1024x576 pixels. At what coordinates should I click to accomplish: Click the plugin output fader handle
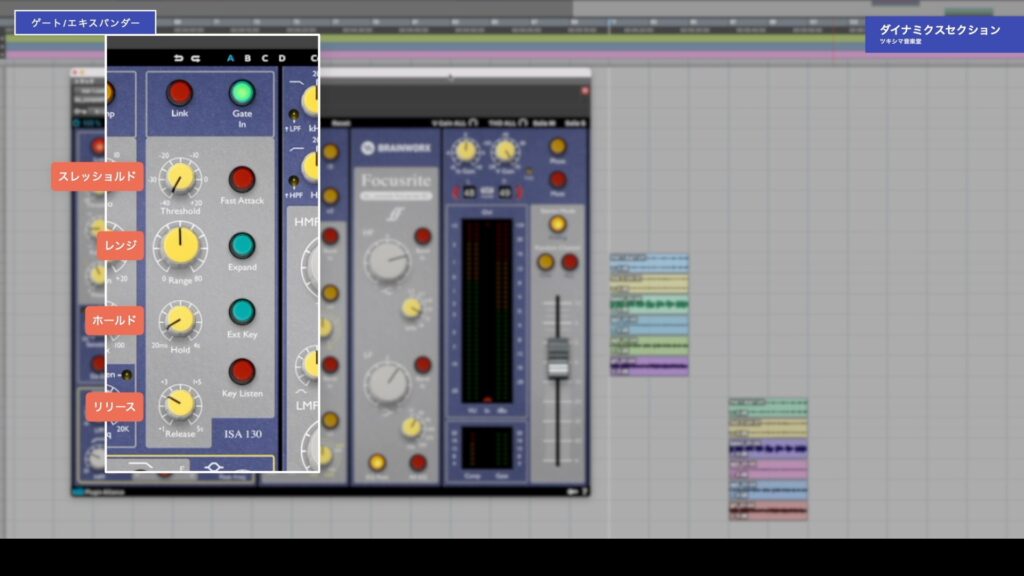click(x=558, y=358)
